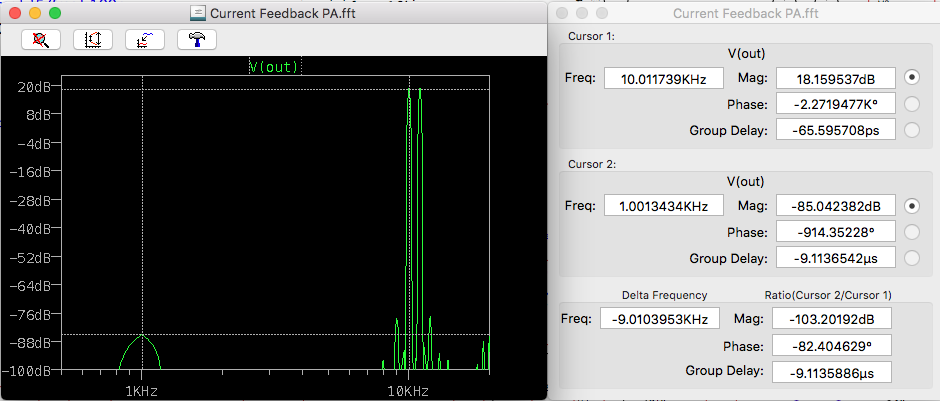Click the -88dB y-axis label
This screenshot has width=940, height=401.
pyautogui.click(x=29, y=342)
